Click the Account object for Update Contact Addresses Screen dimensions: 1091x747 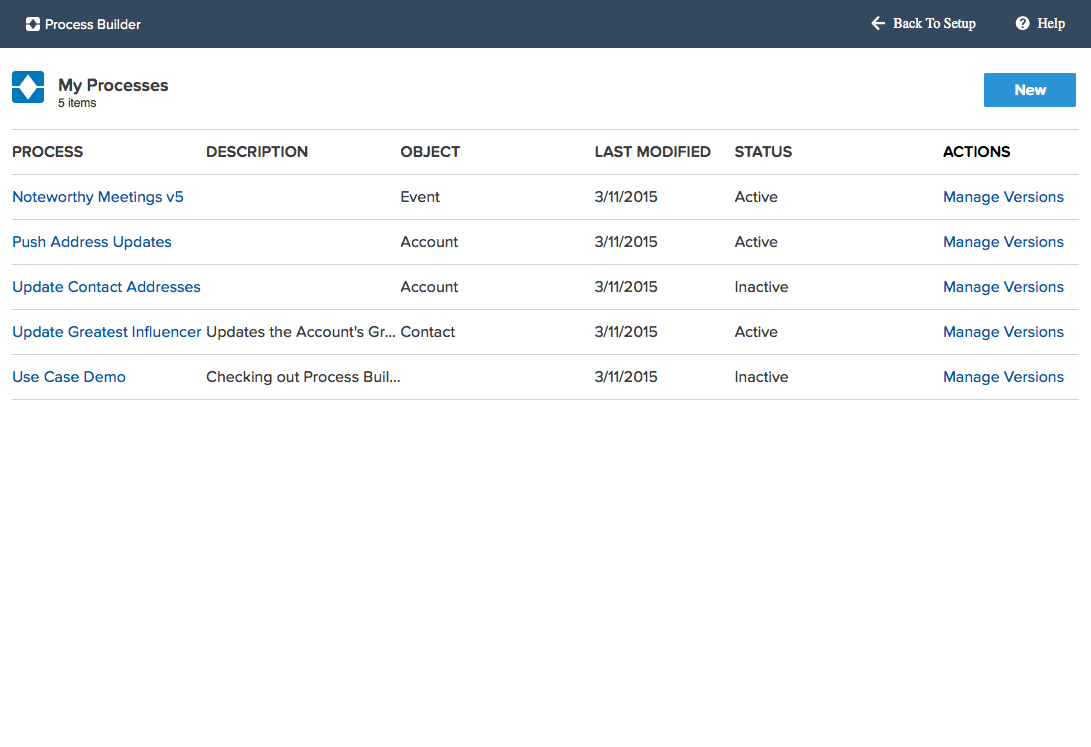pos(429,287)
